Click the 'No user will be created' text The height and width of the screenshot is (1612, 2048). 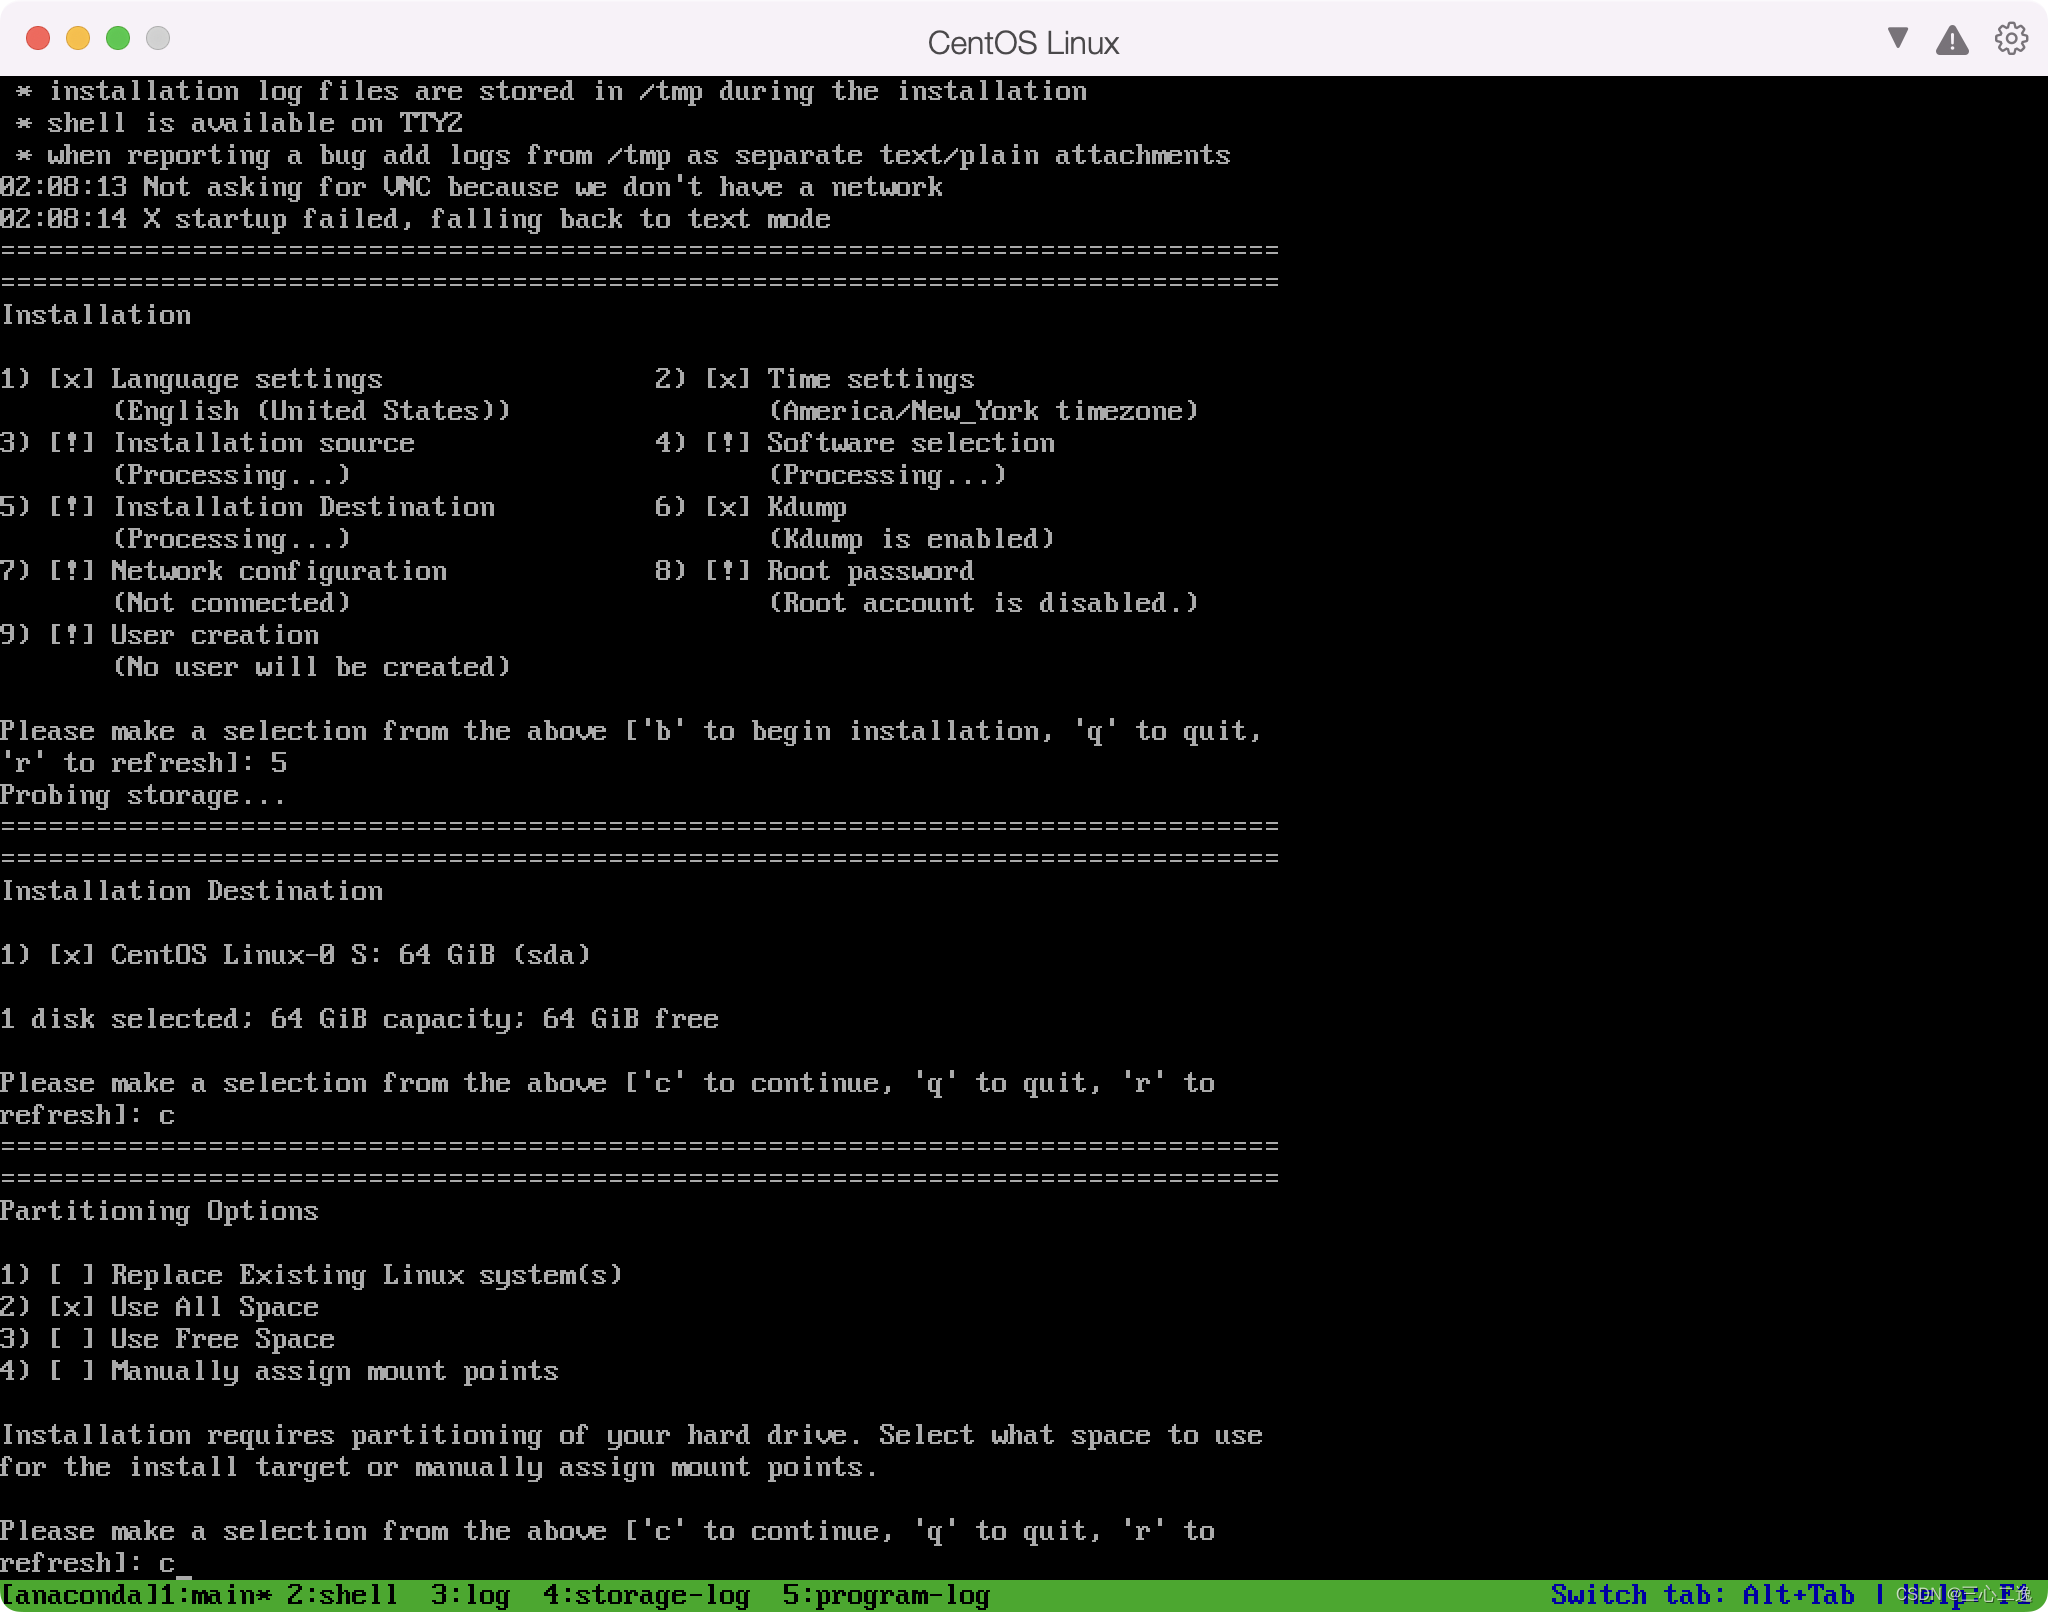[x=311, y=667]
